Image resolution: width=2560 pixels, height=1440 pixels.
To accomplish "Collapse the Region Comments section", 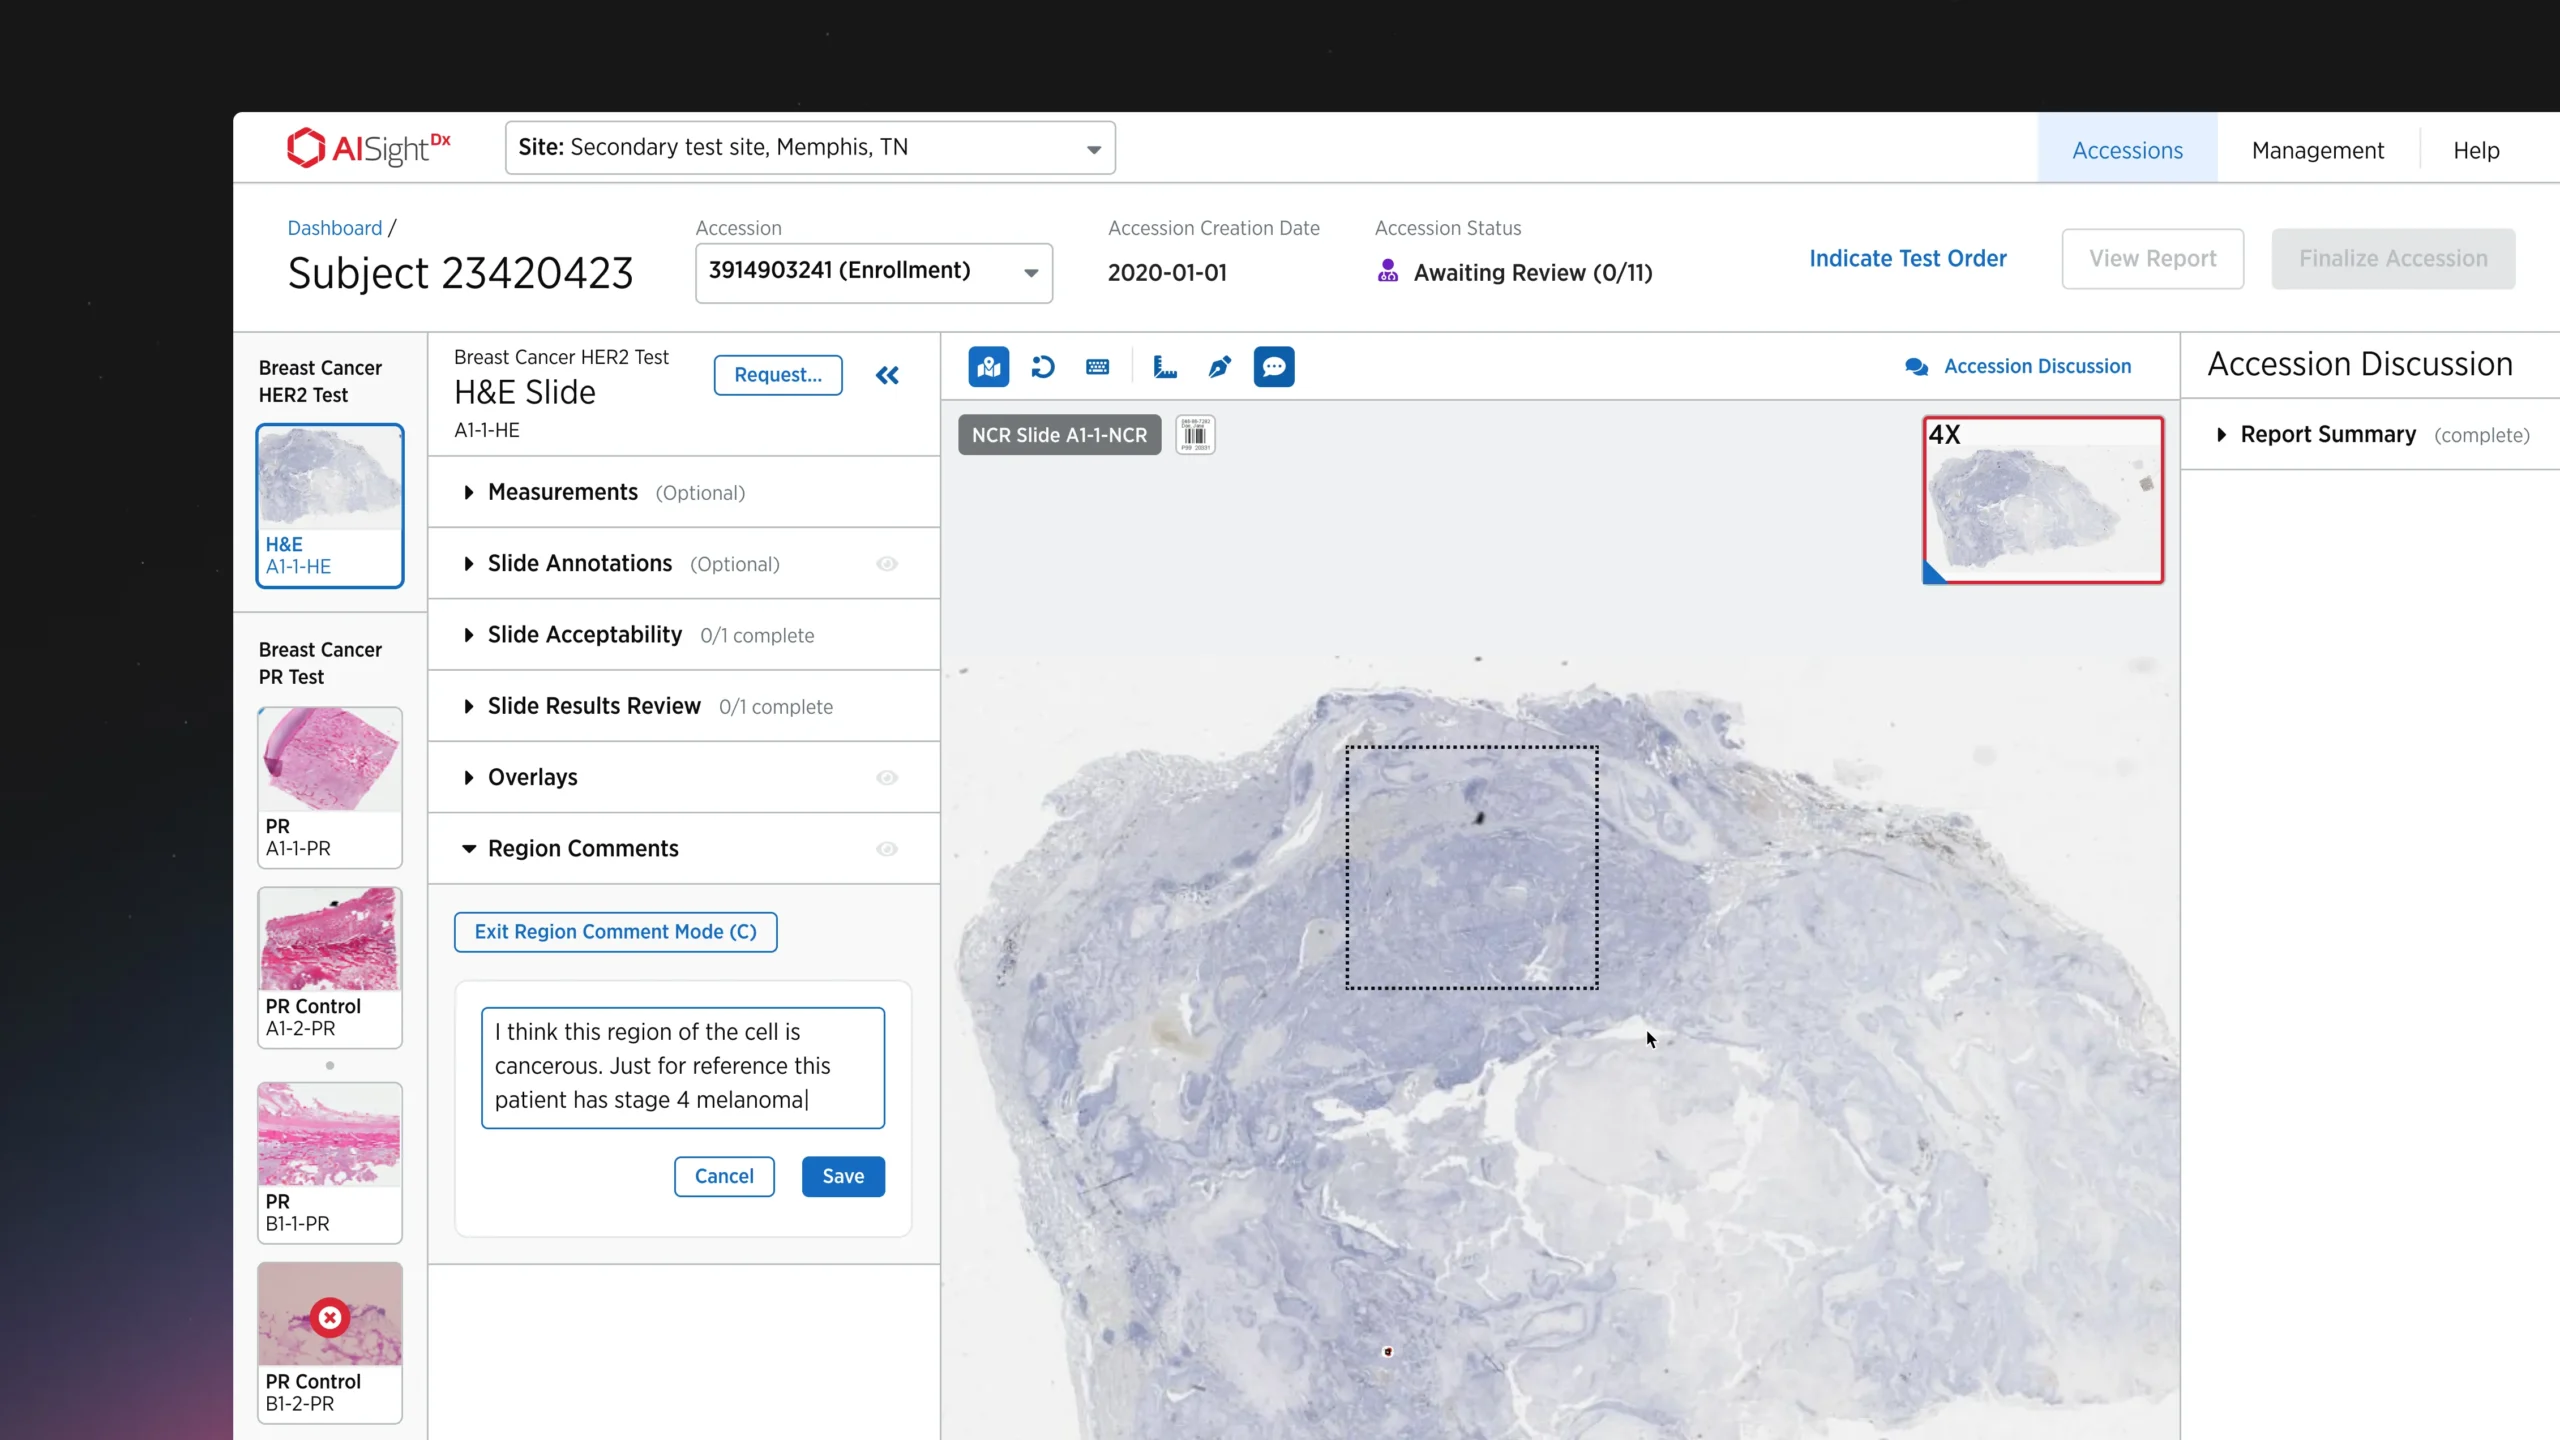I will [684, 849].
